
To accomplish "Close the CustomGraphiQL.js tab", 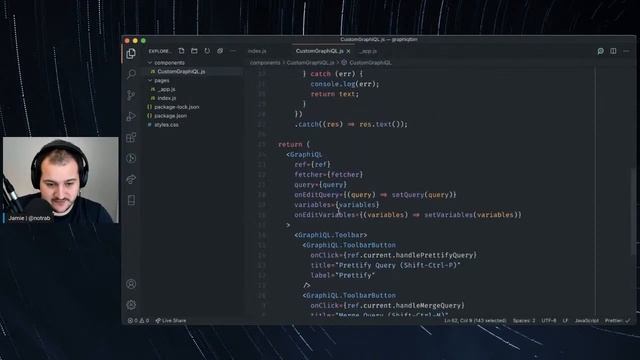I will (348, 51).
